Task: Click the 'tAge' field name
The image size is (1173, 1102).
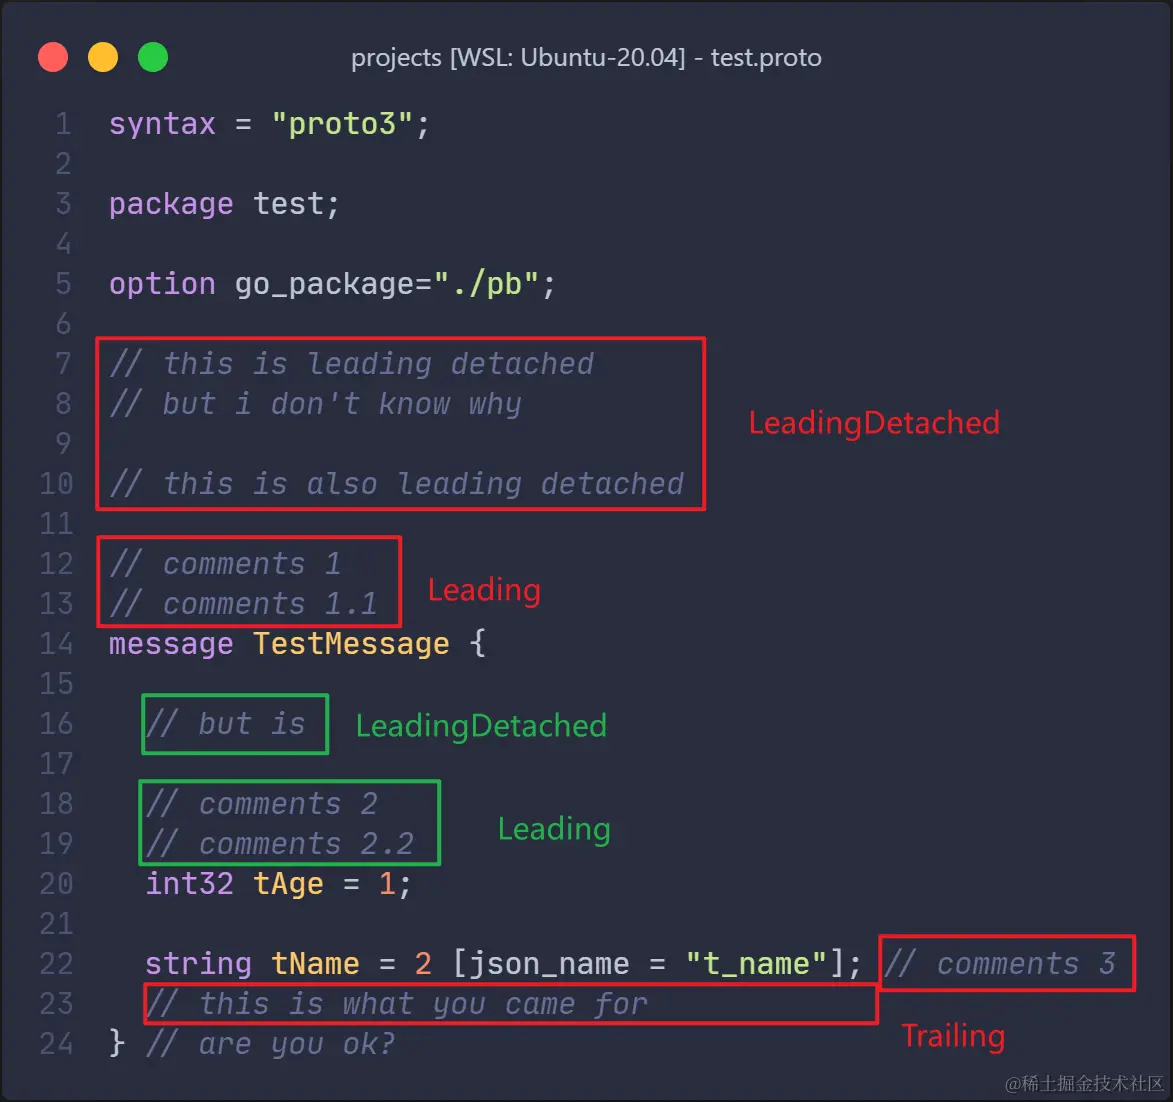Action: point(289,885)
